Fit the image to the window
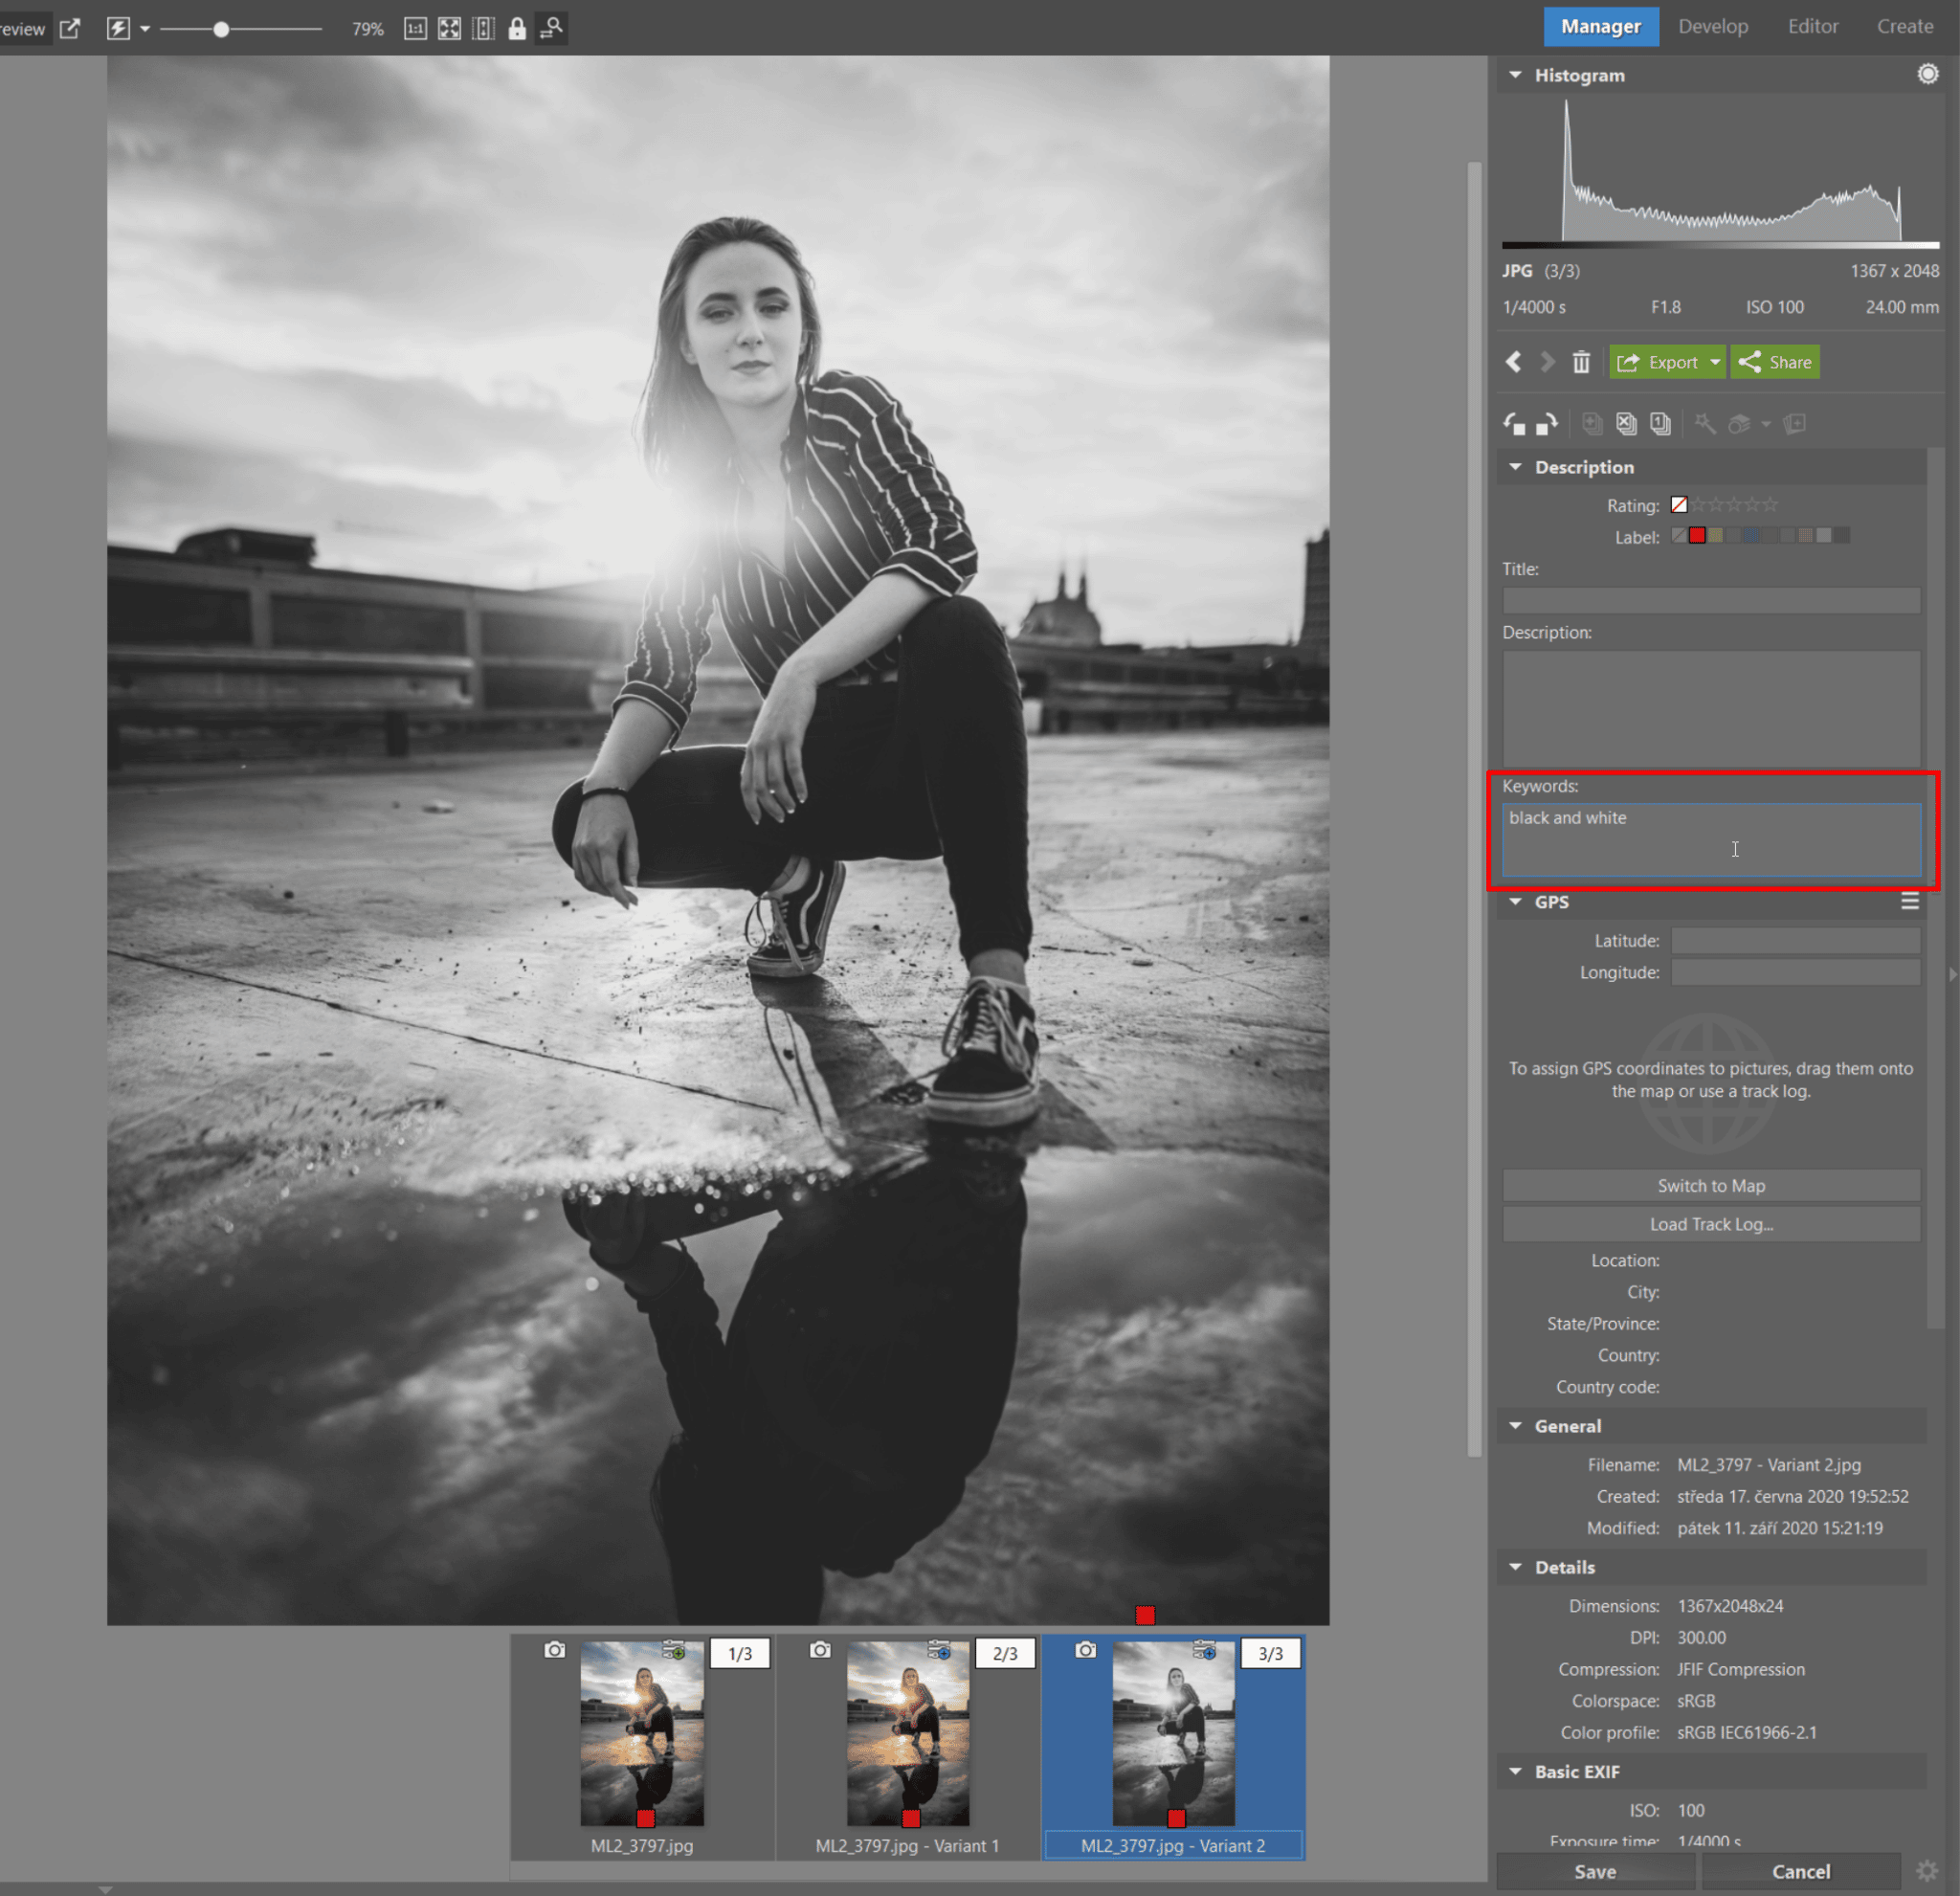Screen dimensions: 1960x1896 pyautogui.click(x=450, y=28)
